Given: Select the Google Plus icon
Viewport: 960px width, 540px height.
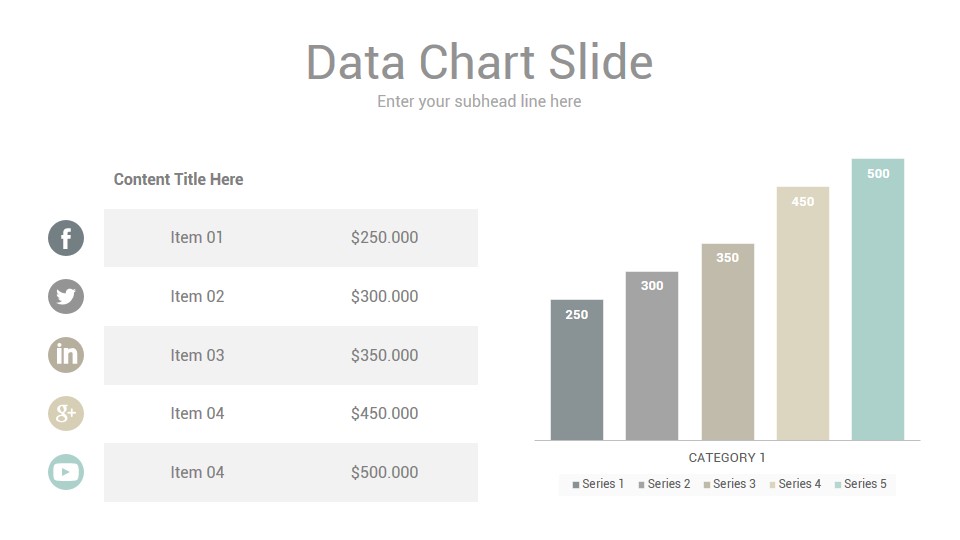Looking at the screenshot, I should pos(66,413).
